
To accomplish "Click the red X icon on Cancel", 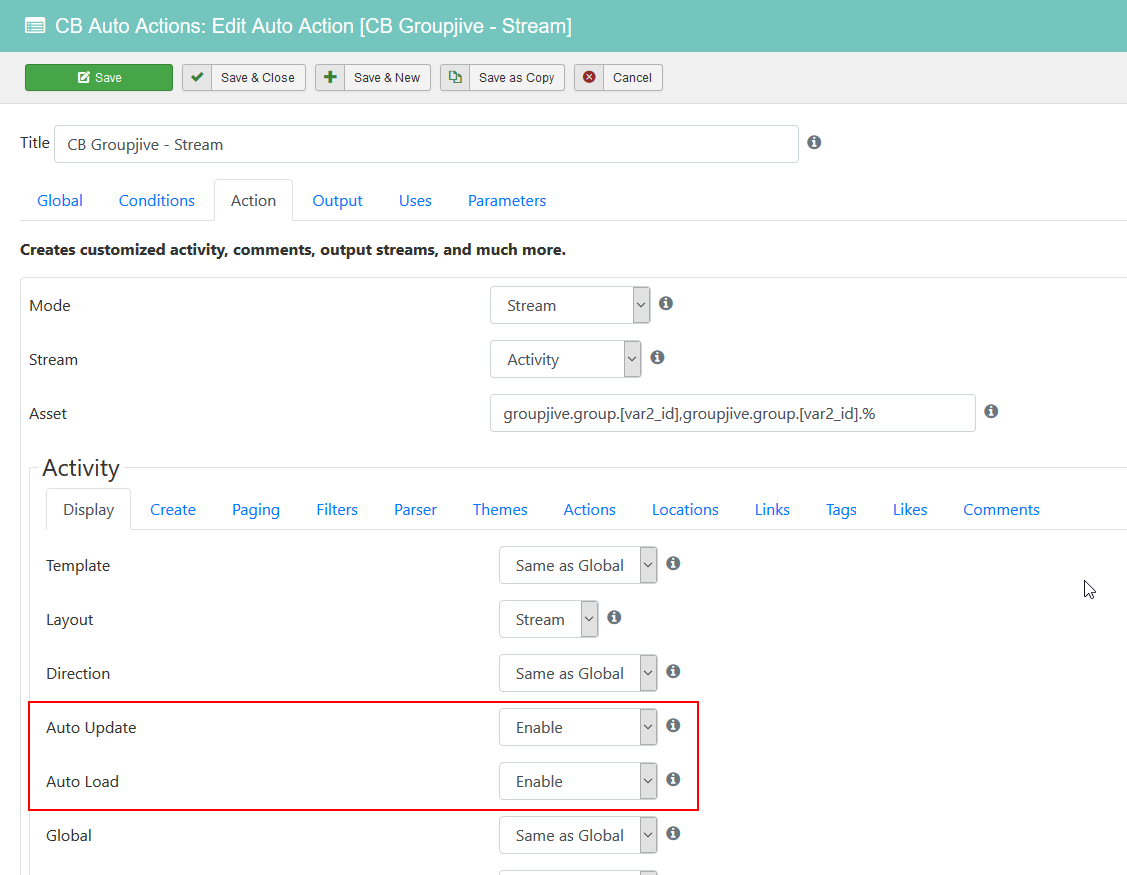I will pyautogui.click(x=589, y=77).
